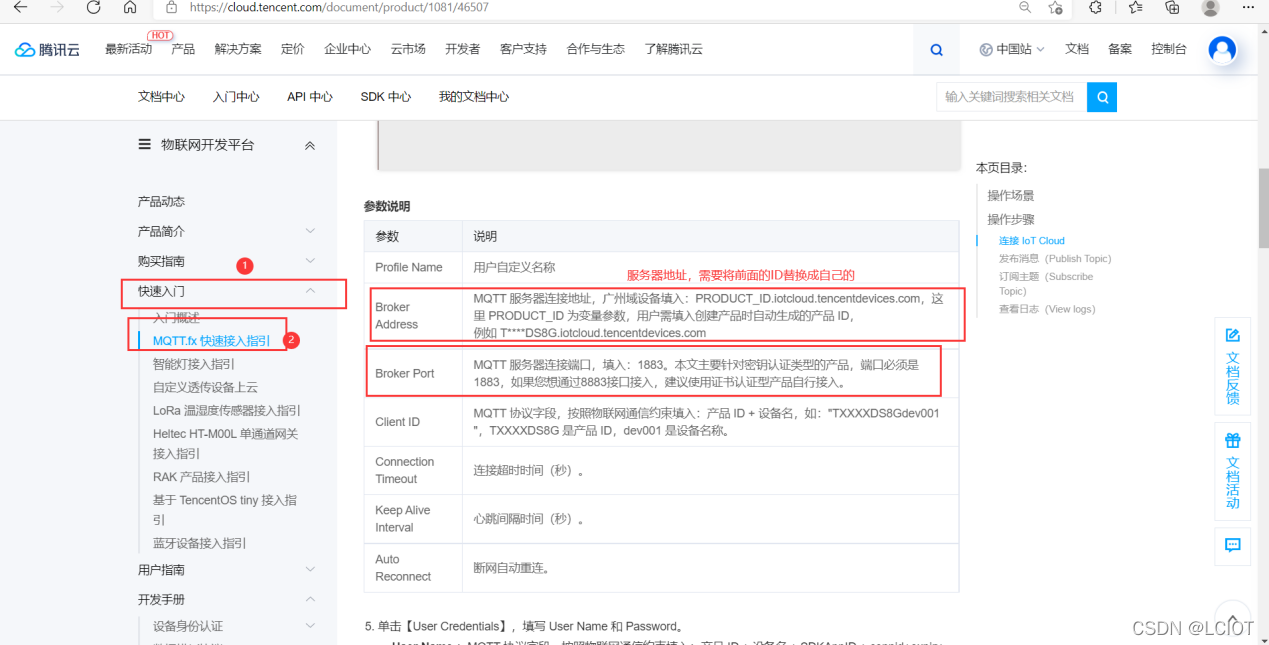
Task: Open 自定义透传设备上云 in sidebar
Action: click(x=205, y=387)
